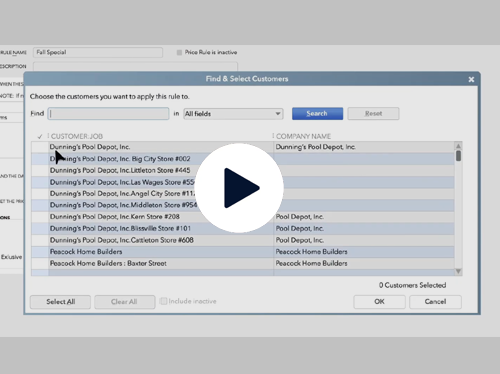
Task: Select the Cattleton Store #608 row
Action: click(243, 240)
